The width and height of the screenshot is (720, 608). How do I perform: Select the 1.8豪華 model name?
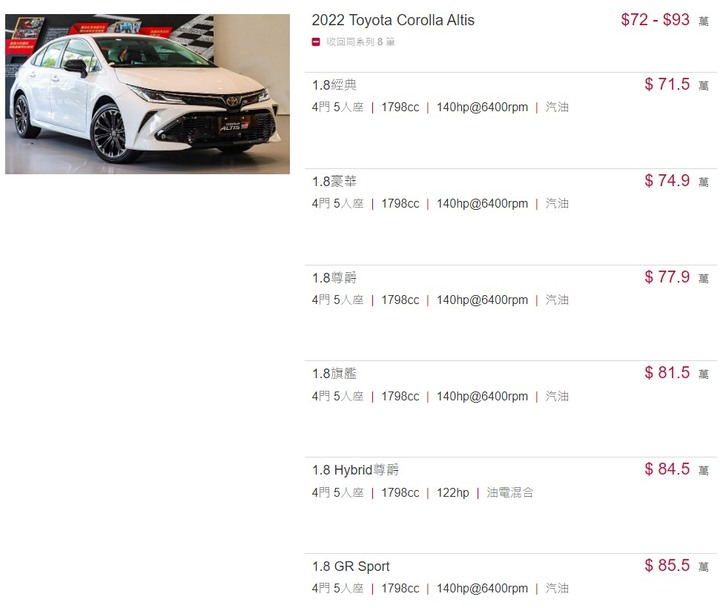pos(334,181)
